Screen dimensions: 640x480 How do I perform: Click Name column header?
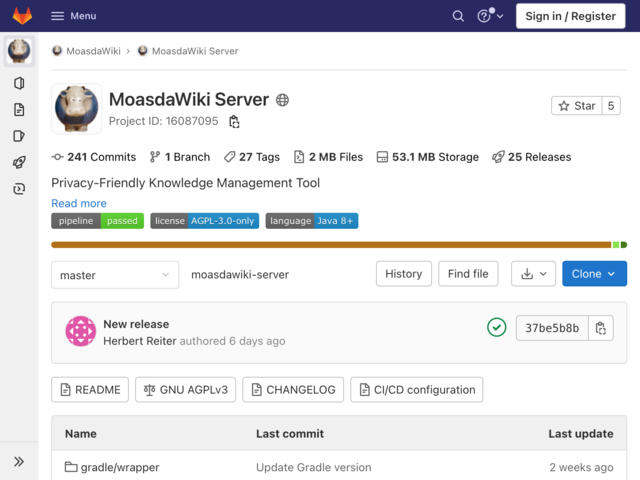click(x=81, y=433)
